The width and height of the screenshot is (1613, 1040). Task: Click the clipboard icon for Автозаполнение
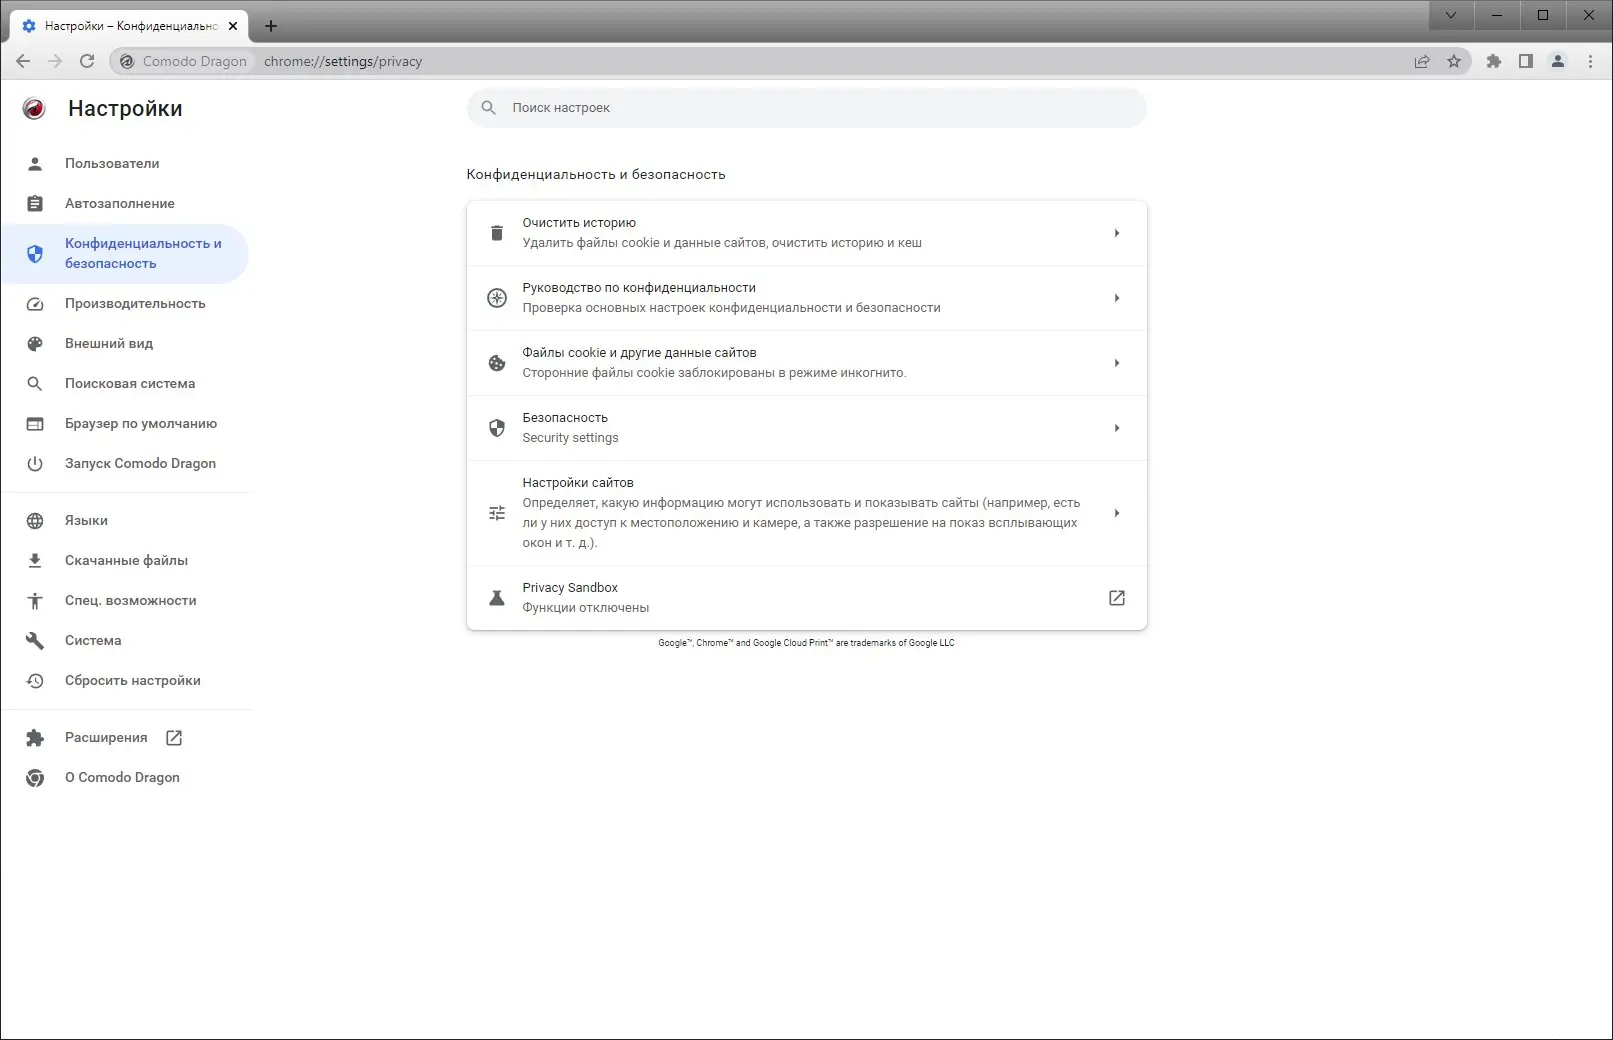35,203
